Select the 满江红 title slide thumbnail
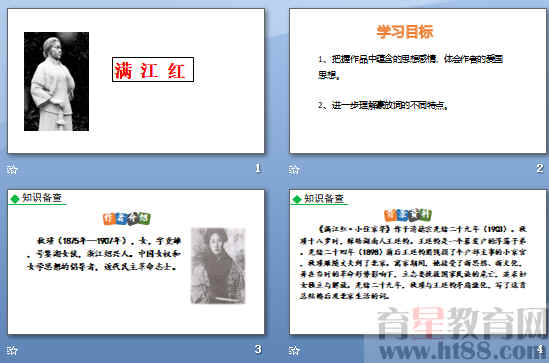 pos(136,81)
